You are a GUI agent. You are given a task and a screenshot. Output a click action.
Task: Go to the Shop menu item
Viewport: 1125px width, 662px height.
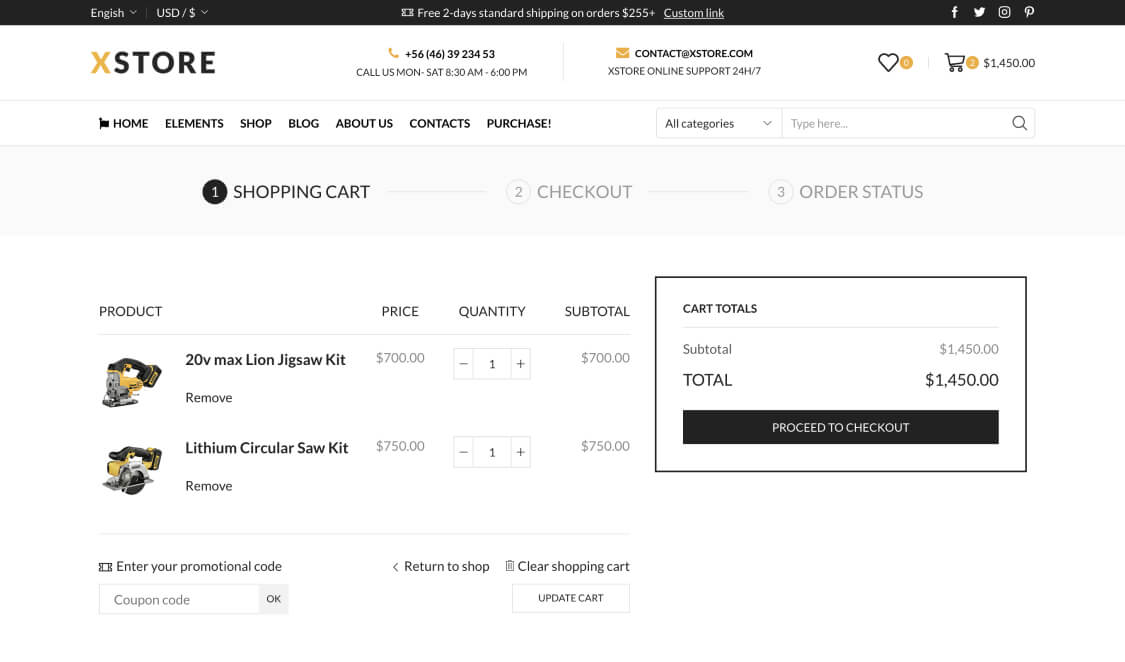click(x=255, y=123)
